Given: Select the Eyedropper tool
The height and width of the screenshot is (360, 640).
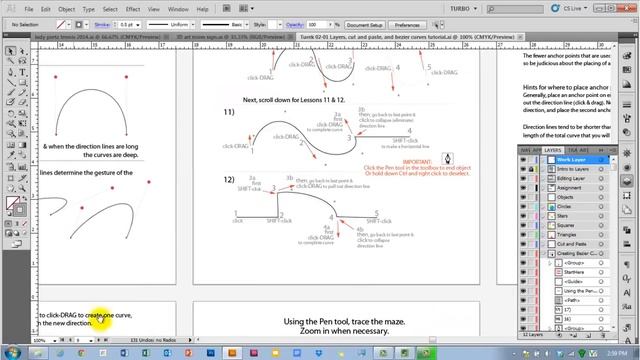Looking at the screenshot, I should (11, 156).
